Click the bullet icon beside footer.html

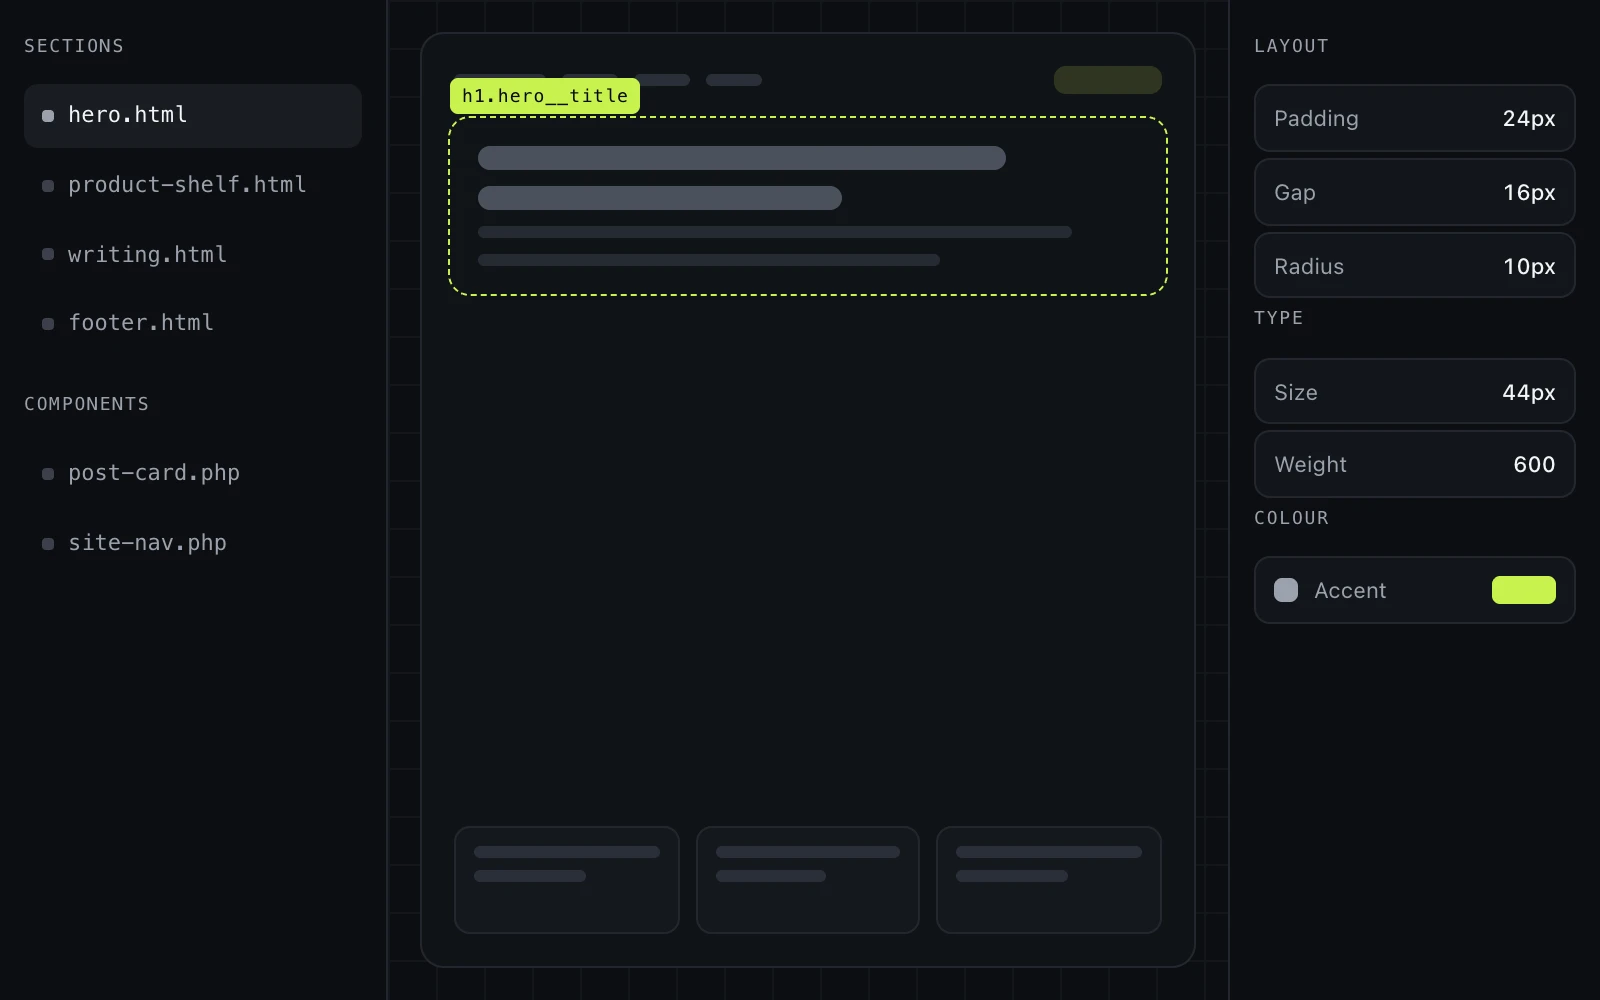tap(48, 324)
